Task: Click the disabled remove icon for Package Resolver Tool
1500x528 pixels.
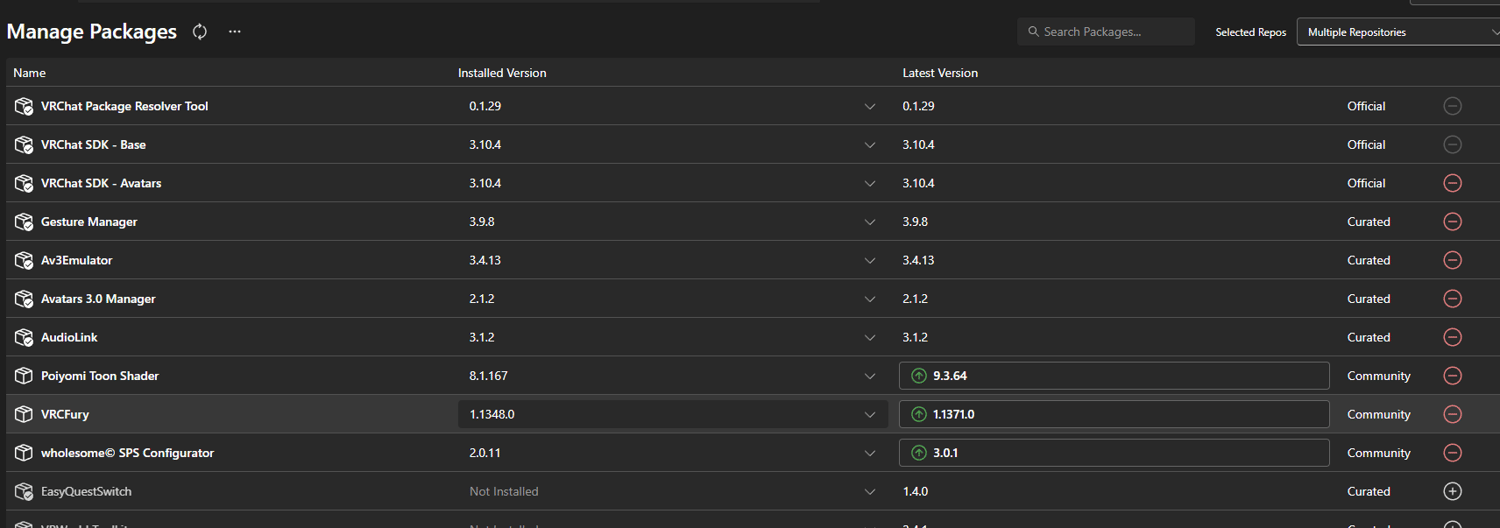Action: 1453,106
